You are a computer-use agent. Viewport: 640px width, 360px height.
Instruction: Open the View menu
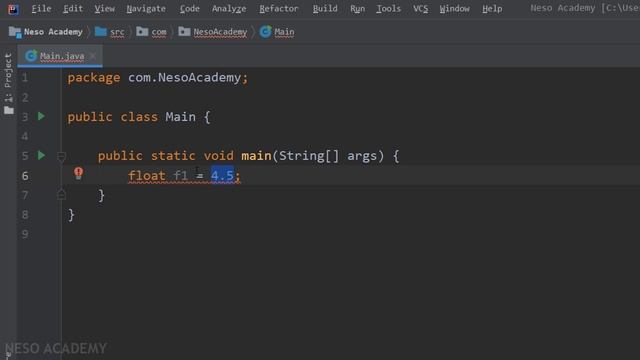tap(104, 9)
